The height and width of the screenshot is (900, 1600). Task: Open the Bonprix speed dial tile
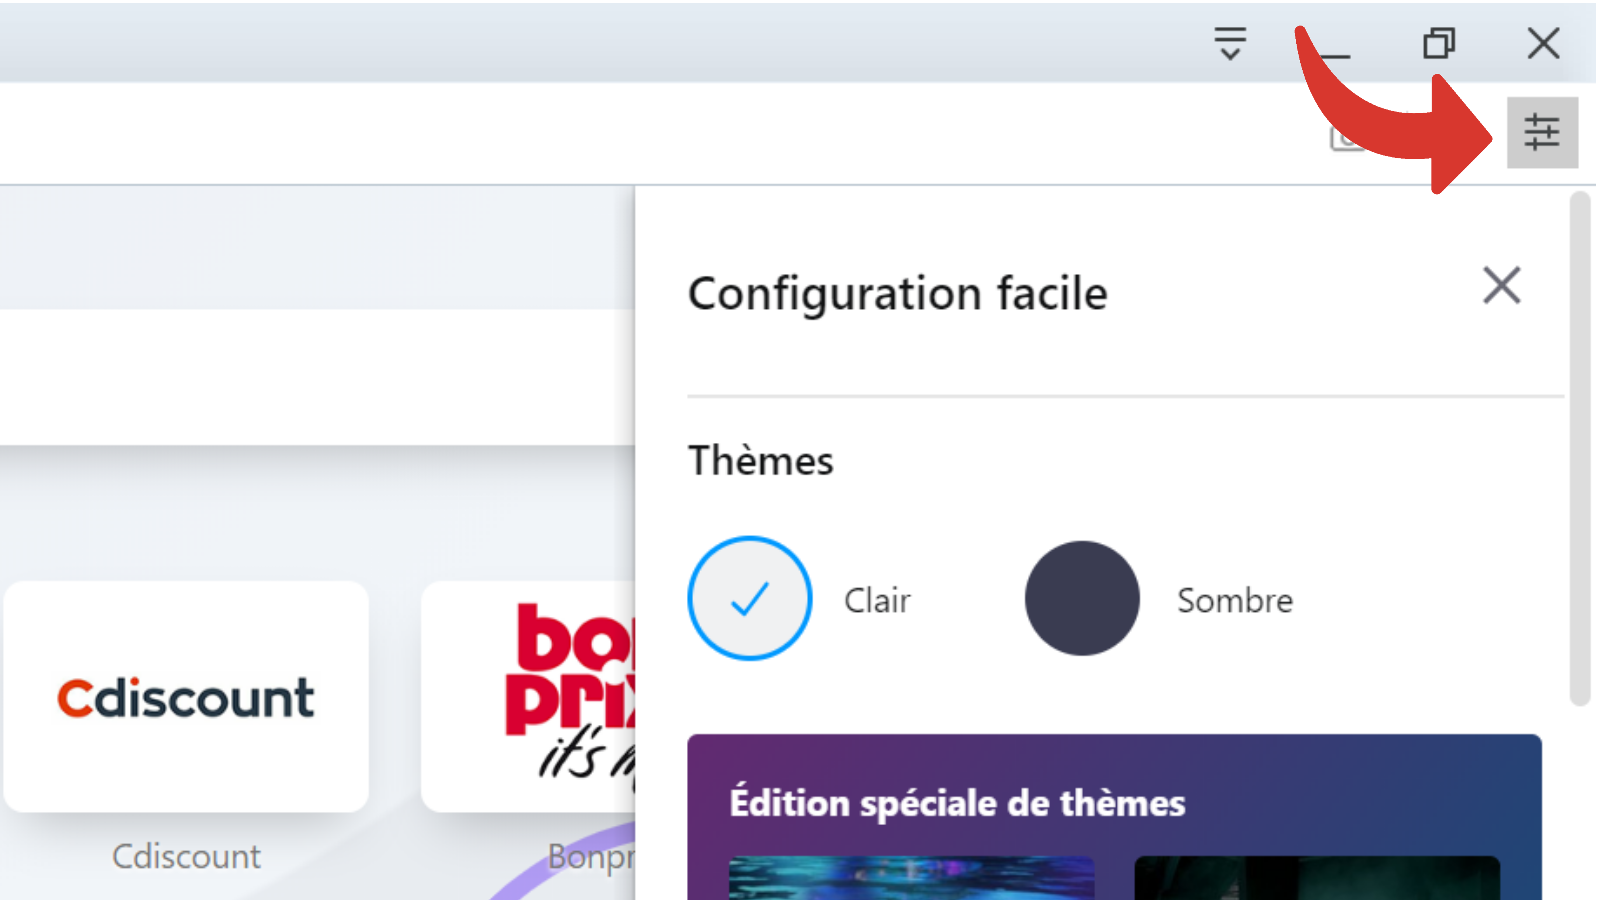click(530, 696)
